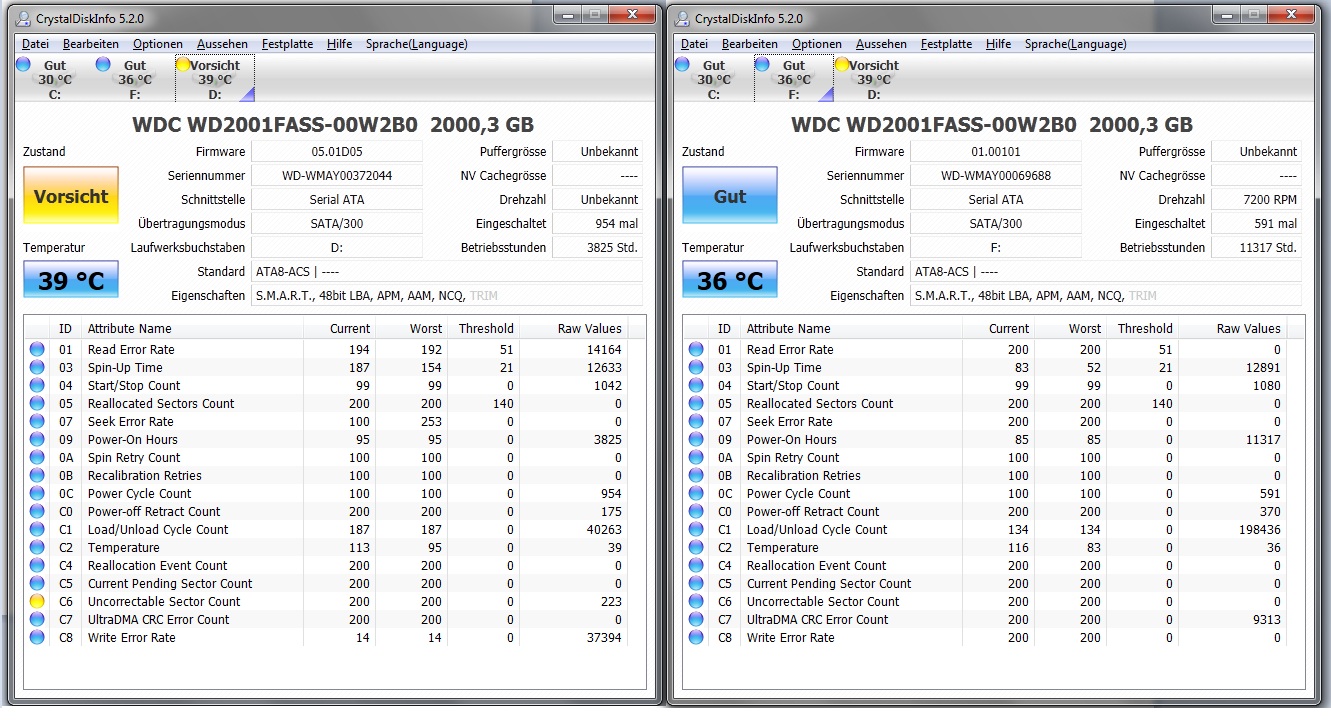The image size is (1331, 720).
Task: Click Eingeschaltet field showing 954 mal
Action: [x=597, y=223]
